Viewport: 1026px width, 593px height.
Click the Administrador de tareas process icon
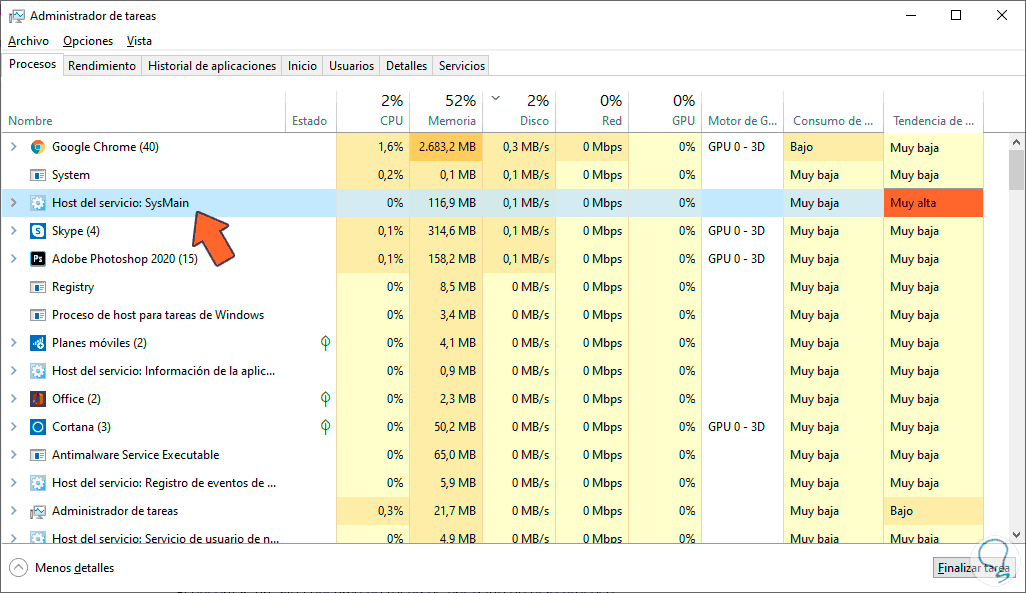pos(38,511)
